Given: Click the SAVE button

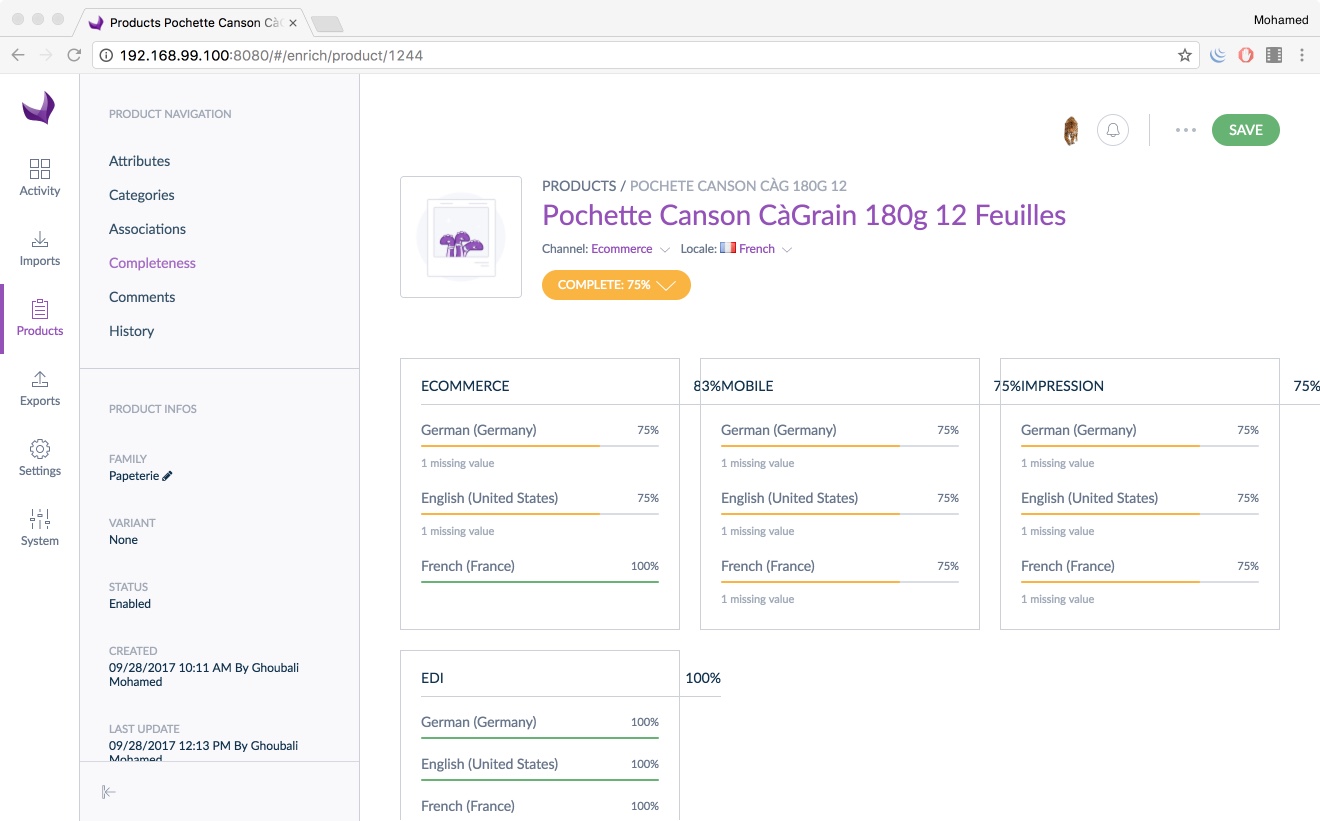Looking at the screenshot, I should coord(1245,130).
